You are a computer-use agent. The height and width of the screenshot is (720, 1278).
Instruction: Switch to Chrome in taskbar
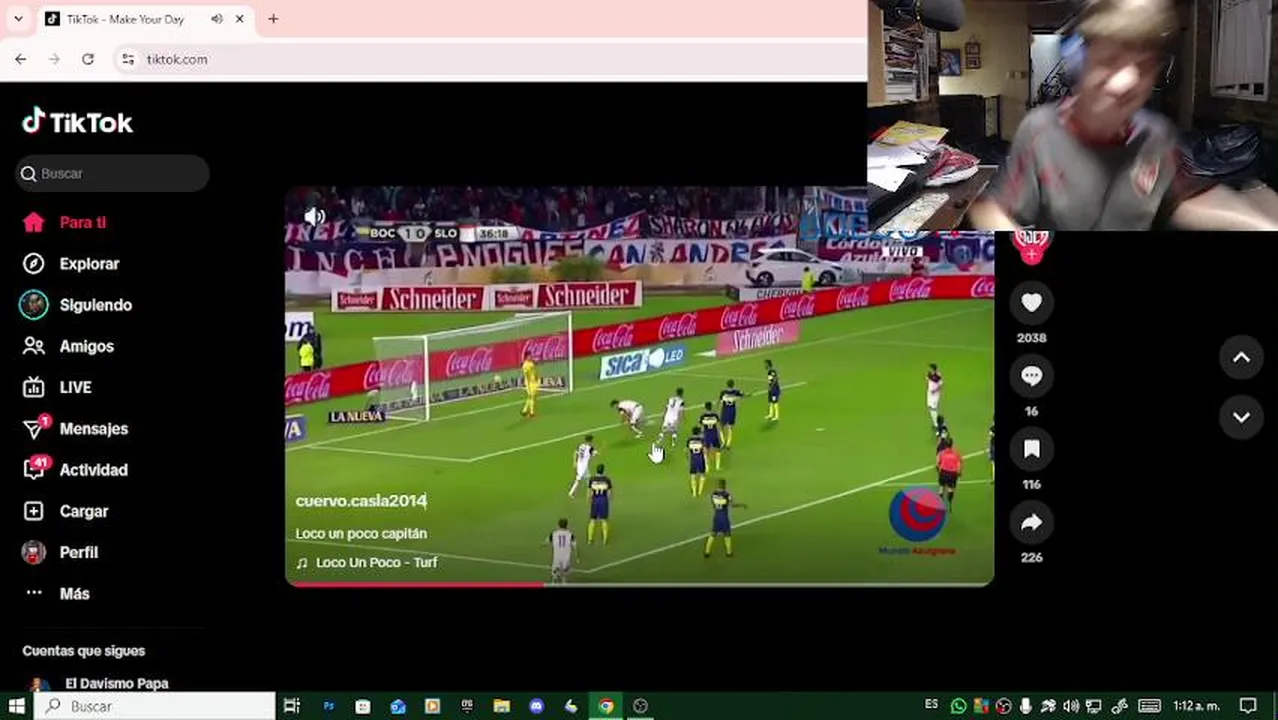click(606, 706)
